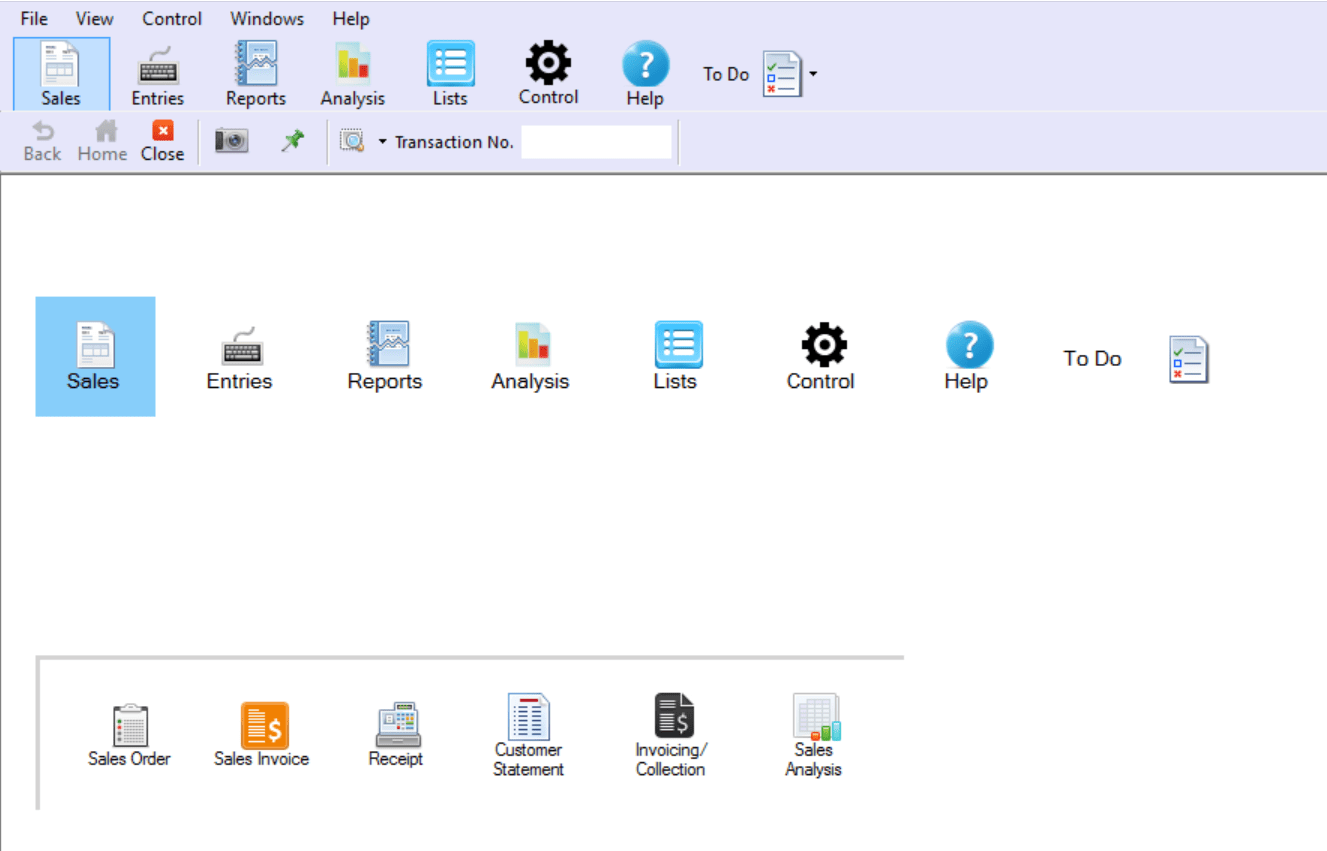
Task: Open the Control menu
Action: coord(171,18)
